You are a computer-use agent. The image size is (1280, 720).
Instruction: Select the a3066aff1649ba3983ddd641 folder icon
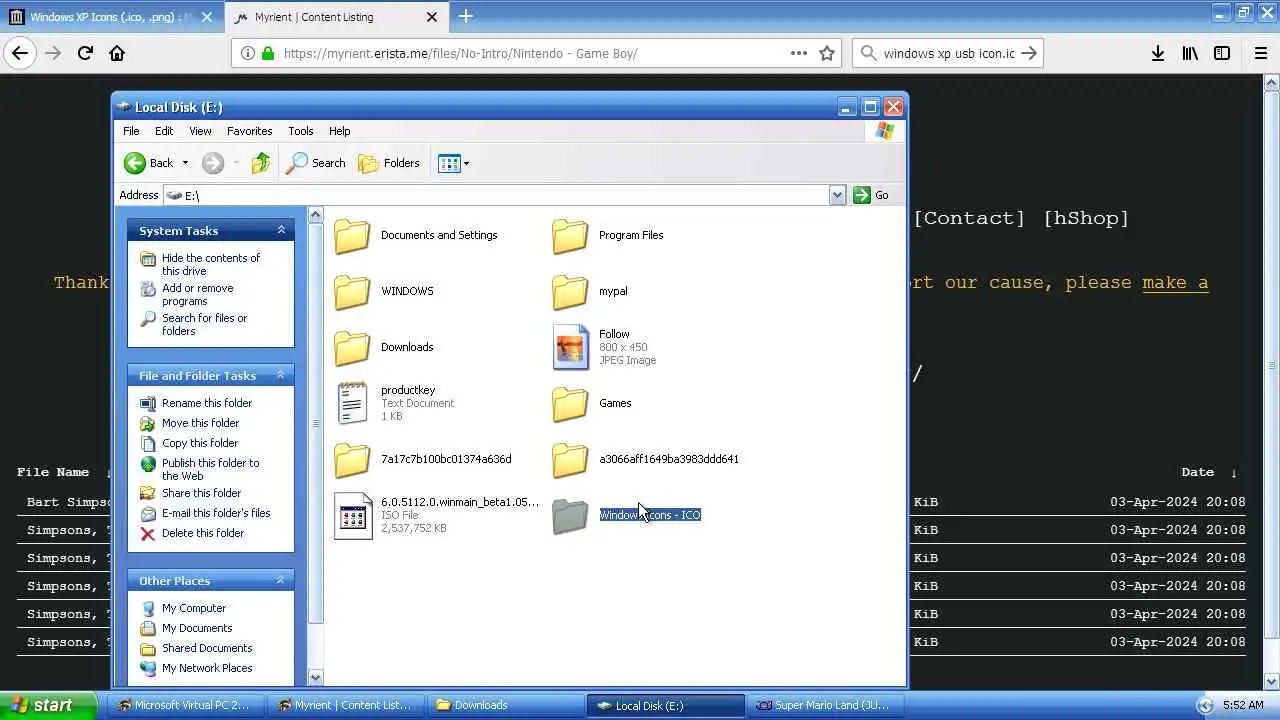click(x=570, y=460)
